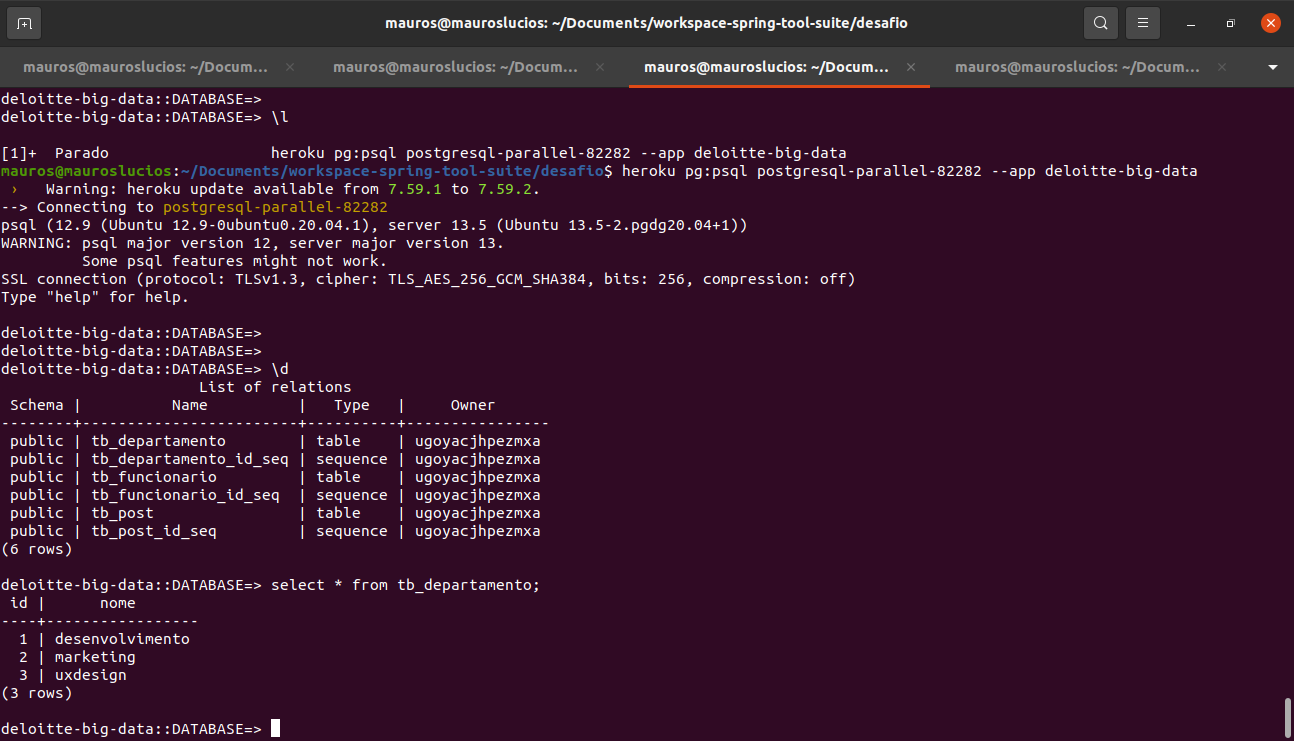Screen dimensions: 1294x741
Task: Click the 'List of relations' heading
Action: click(275, 387)
